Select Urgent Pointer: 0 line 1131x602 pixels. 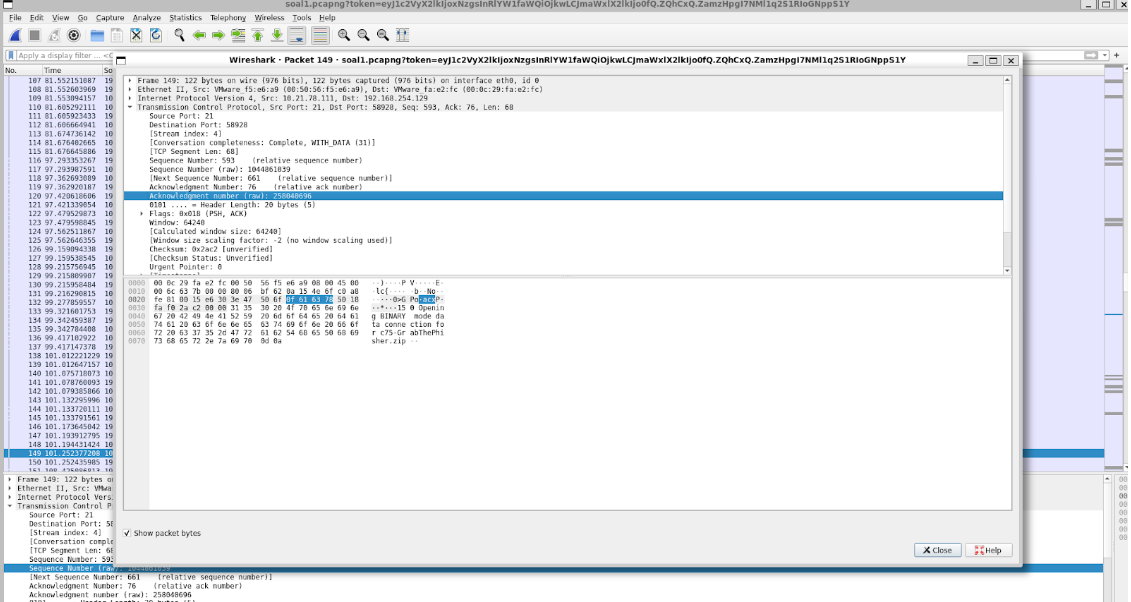point(185,267)
